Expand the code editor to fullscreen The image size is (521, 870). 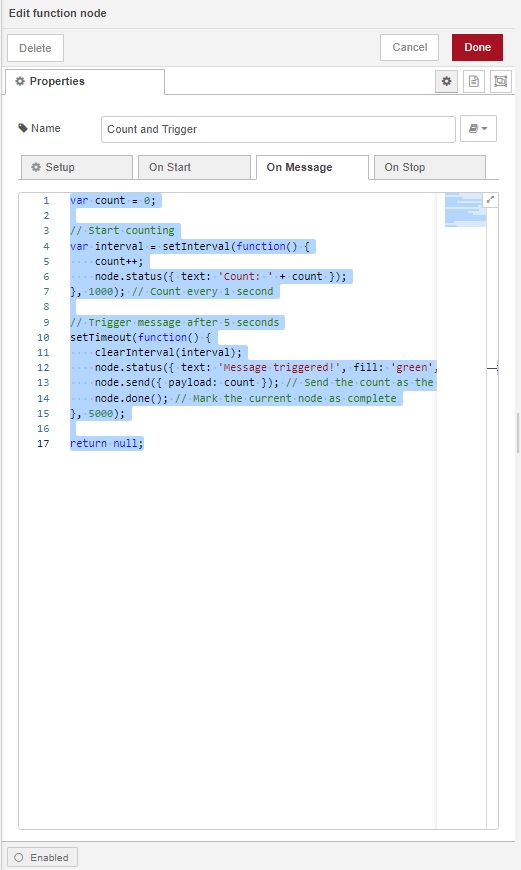490,200
